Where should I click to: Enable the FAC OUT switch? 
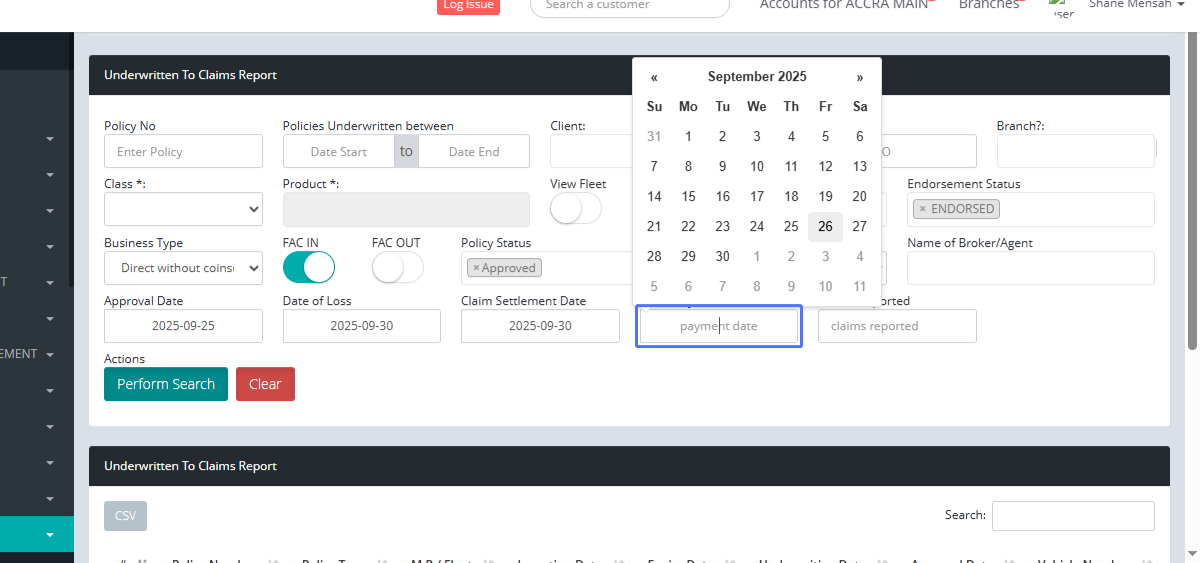click(x=397, y=268)
